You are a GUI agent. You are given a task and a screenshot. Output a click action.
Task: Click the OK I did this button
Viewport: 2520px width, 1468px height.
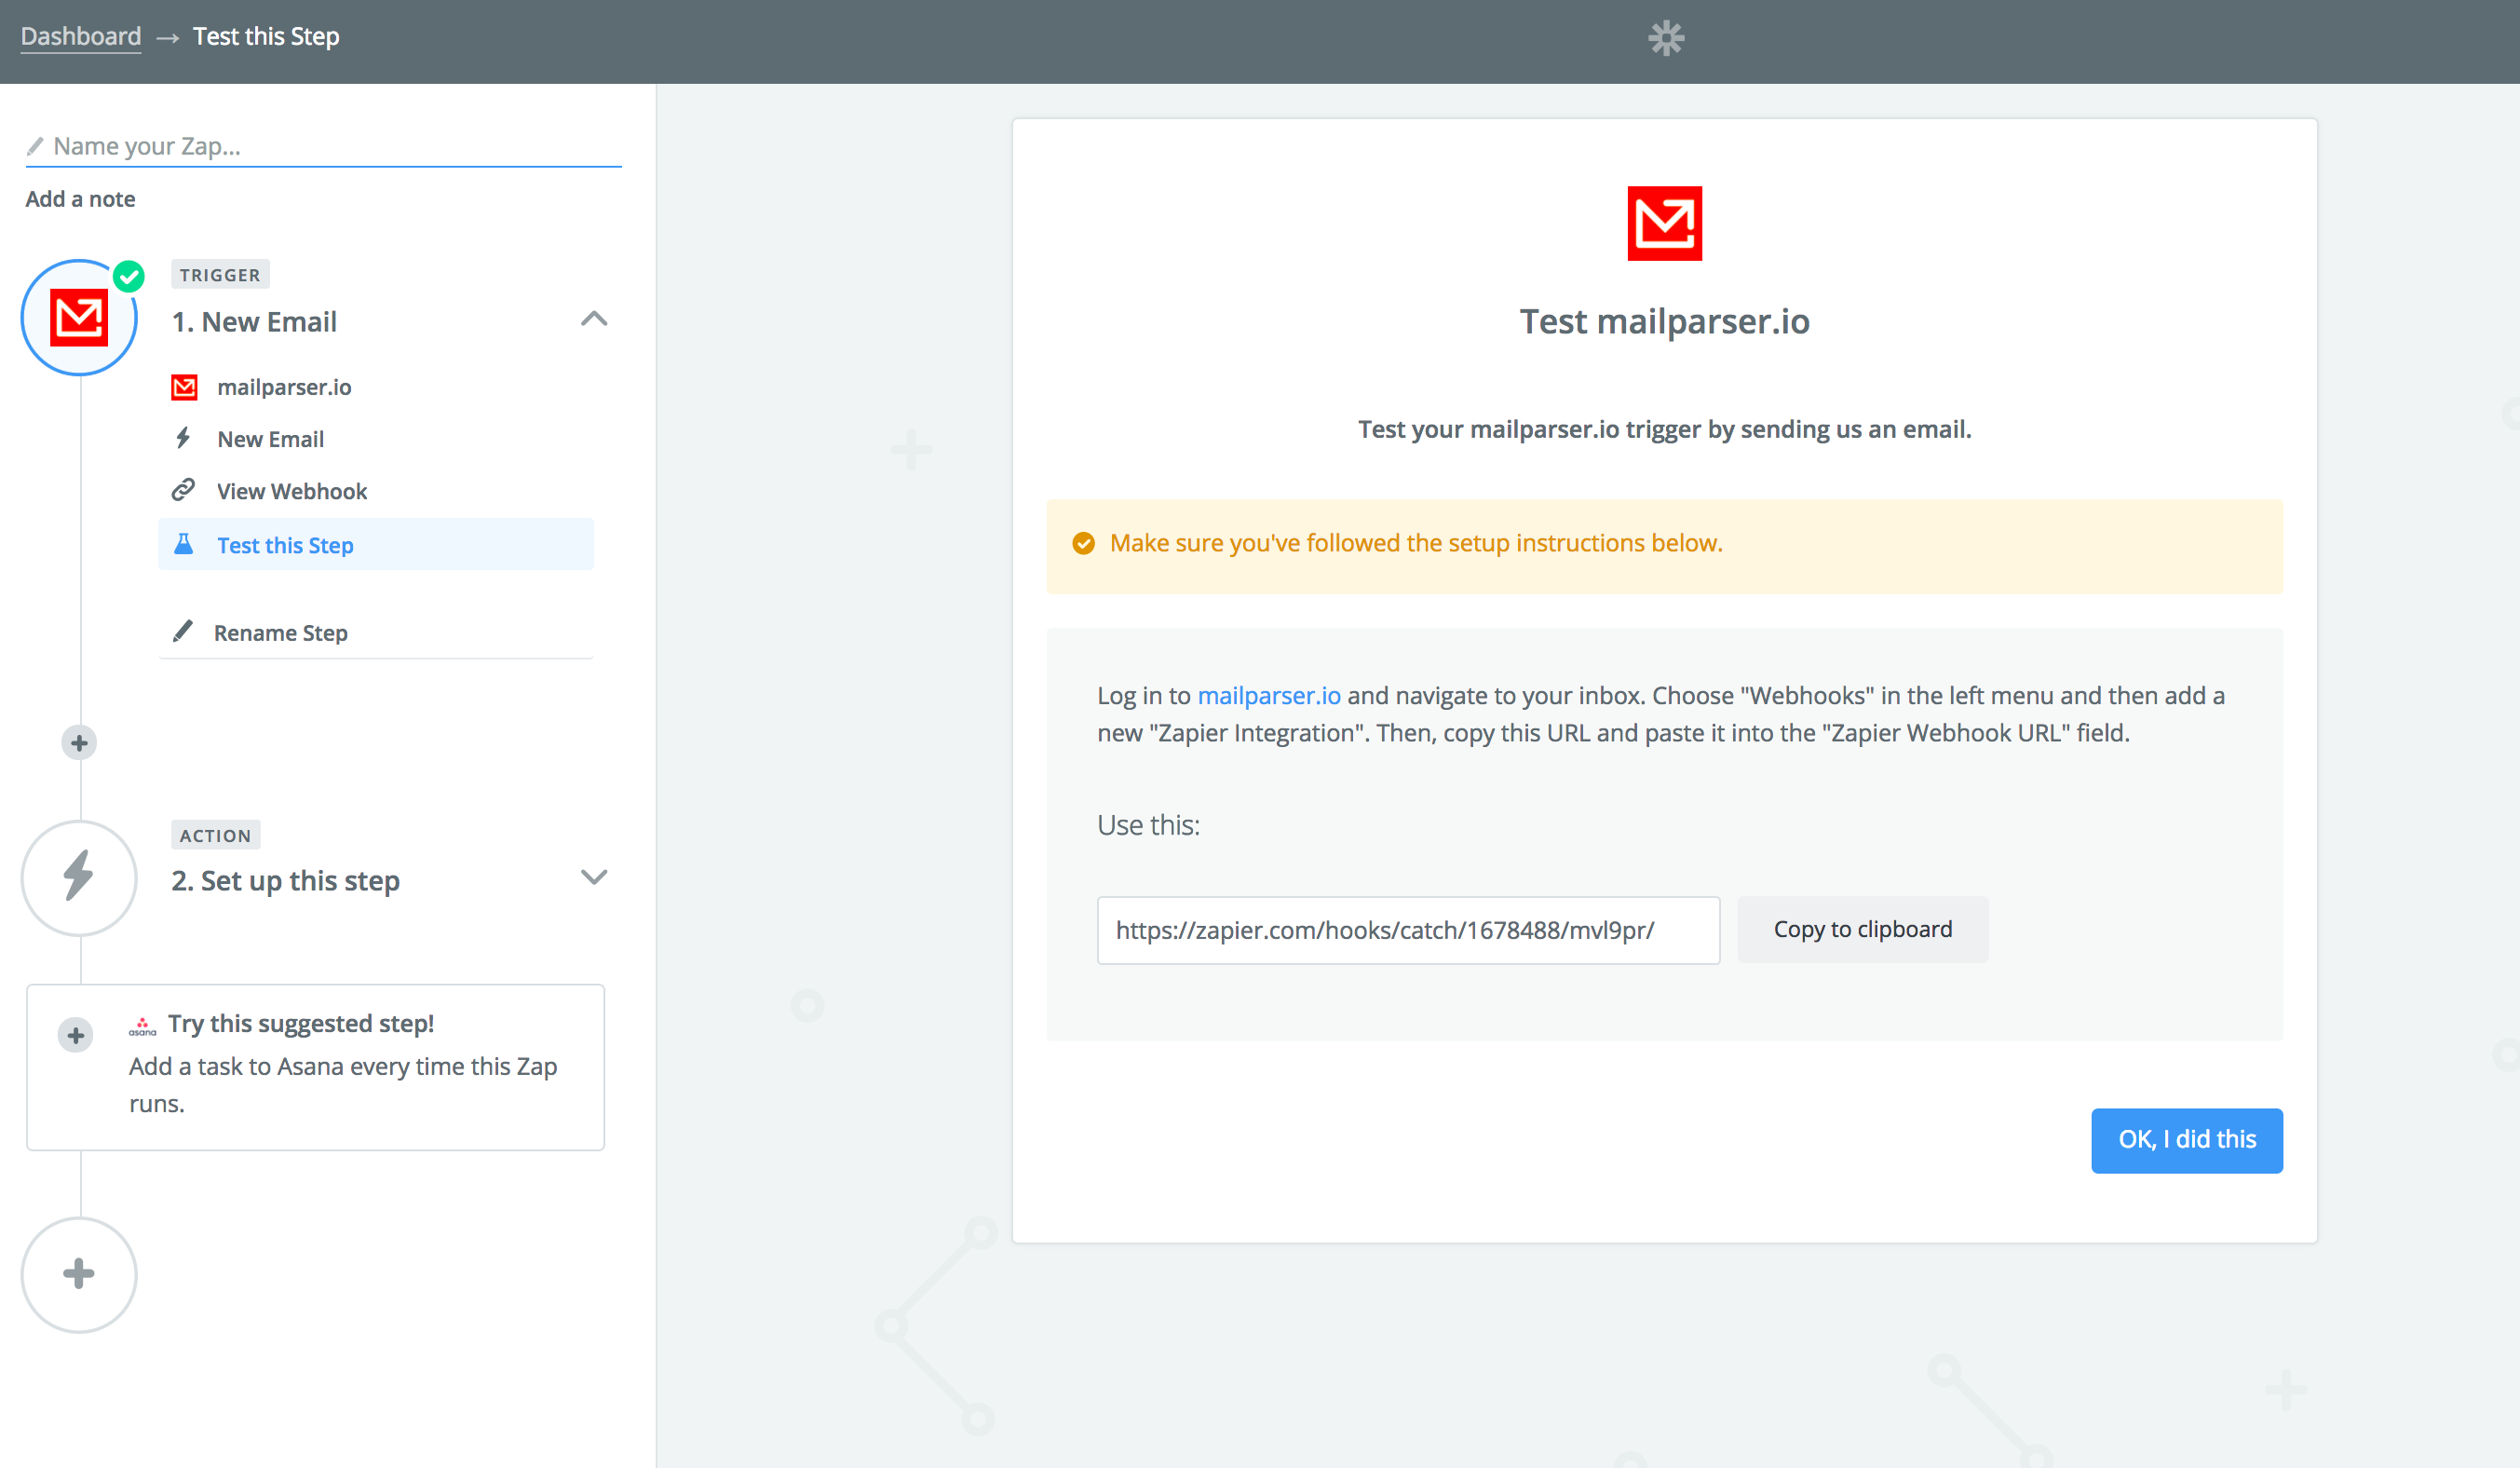[x=2187, y=1137]
